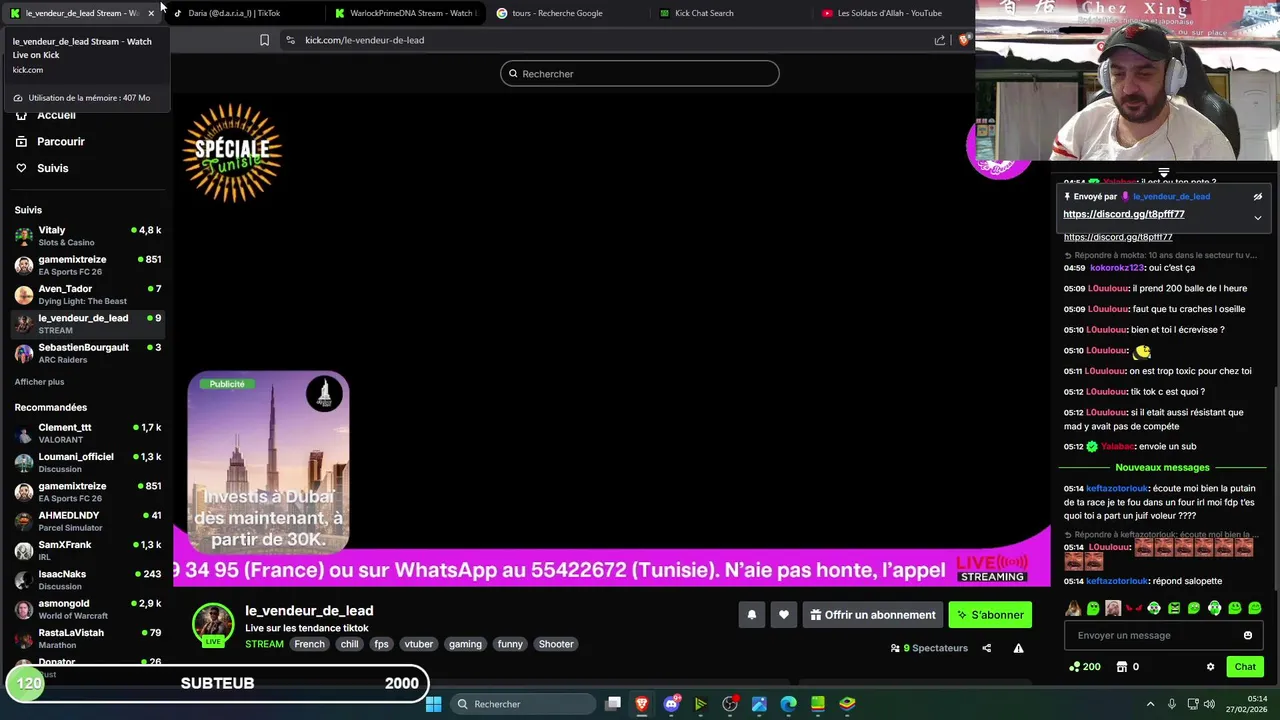Open the chat shop icon

coord(1122,667)
